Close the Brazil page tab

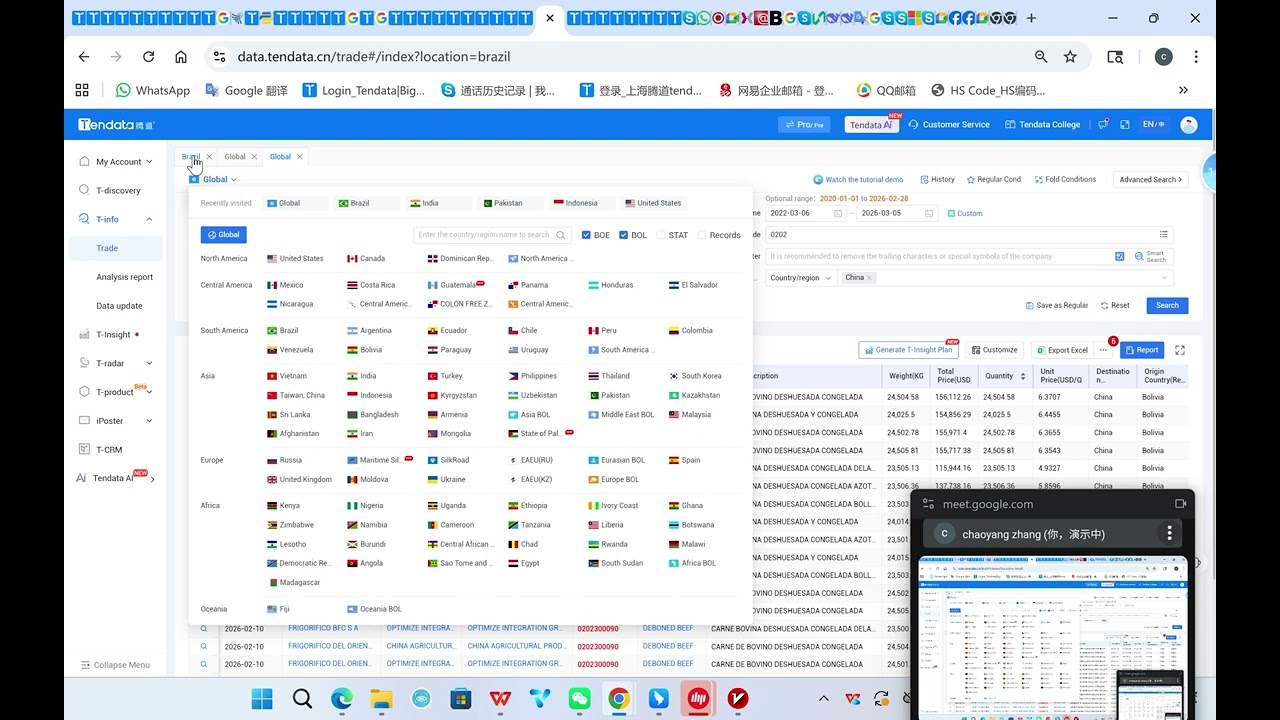tap(209, 157)
